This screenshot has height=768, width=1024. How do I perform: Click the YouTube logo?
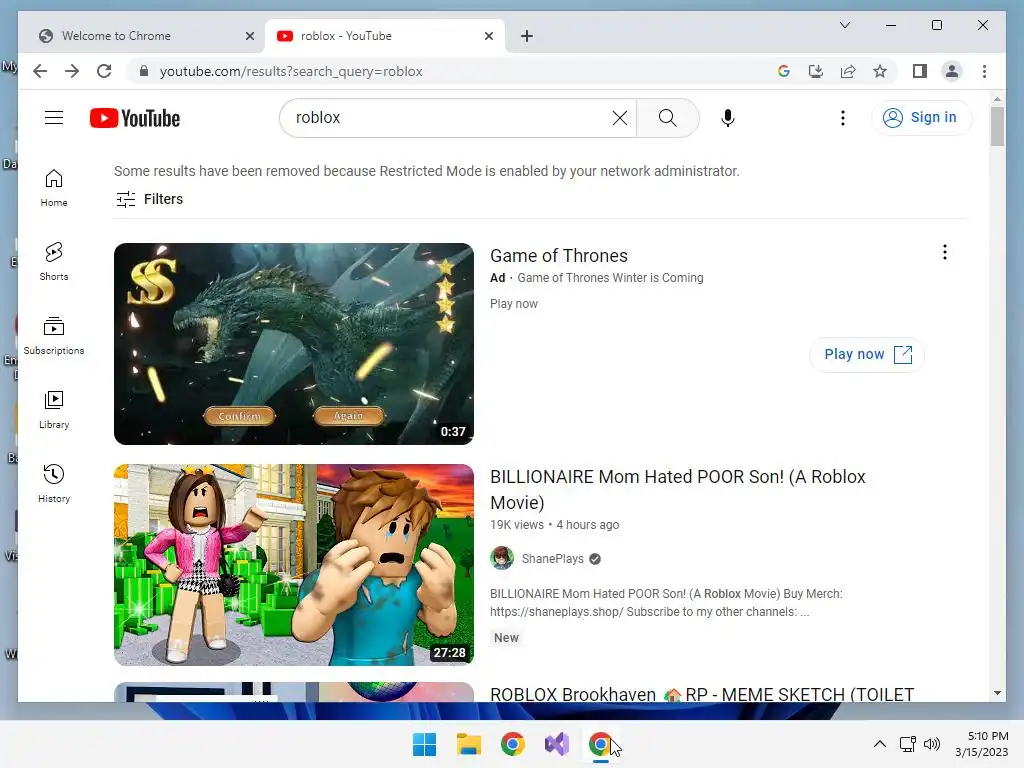135,118
